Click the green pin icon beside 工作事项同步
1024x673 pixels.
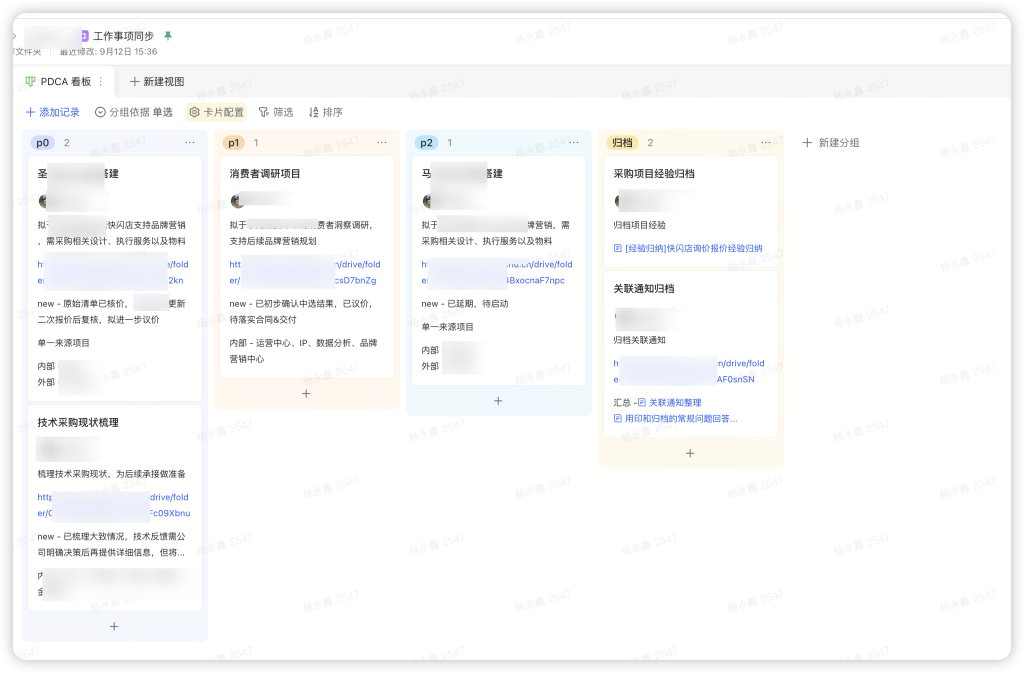click(168, 36)
